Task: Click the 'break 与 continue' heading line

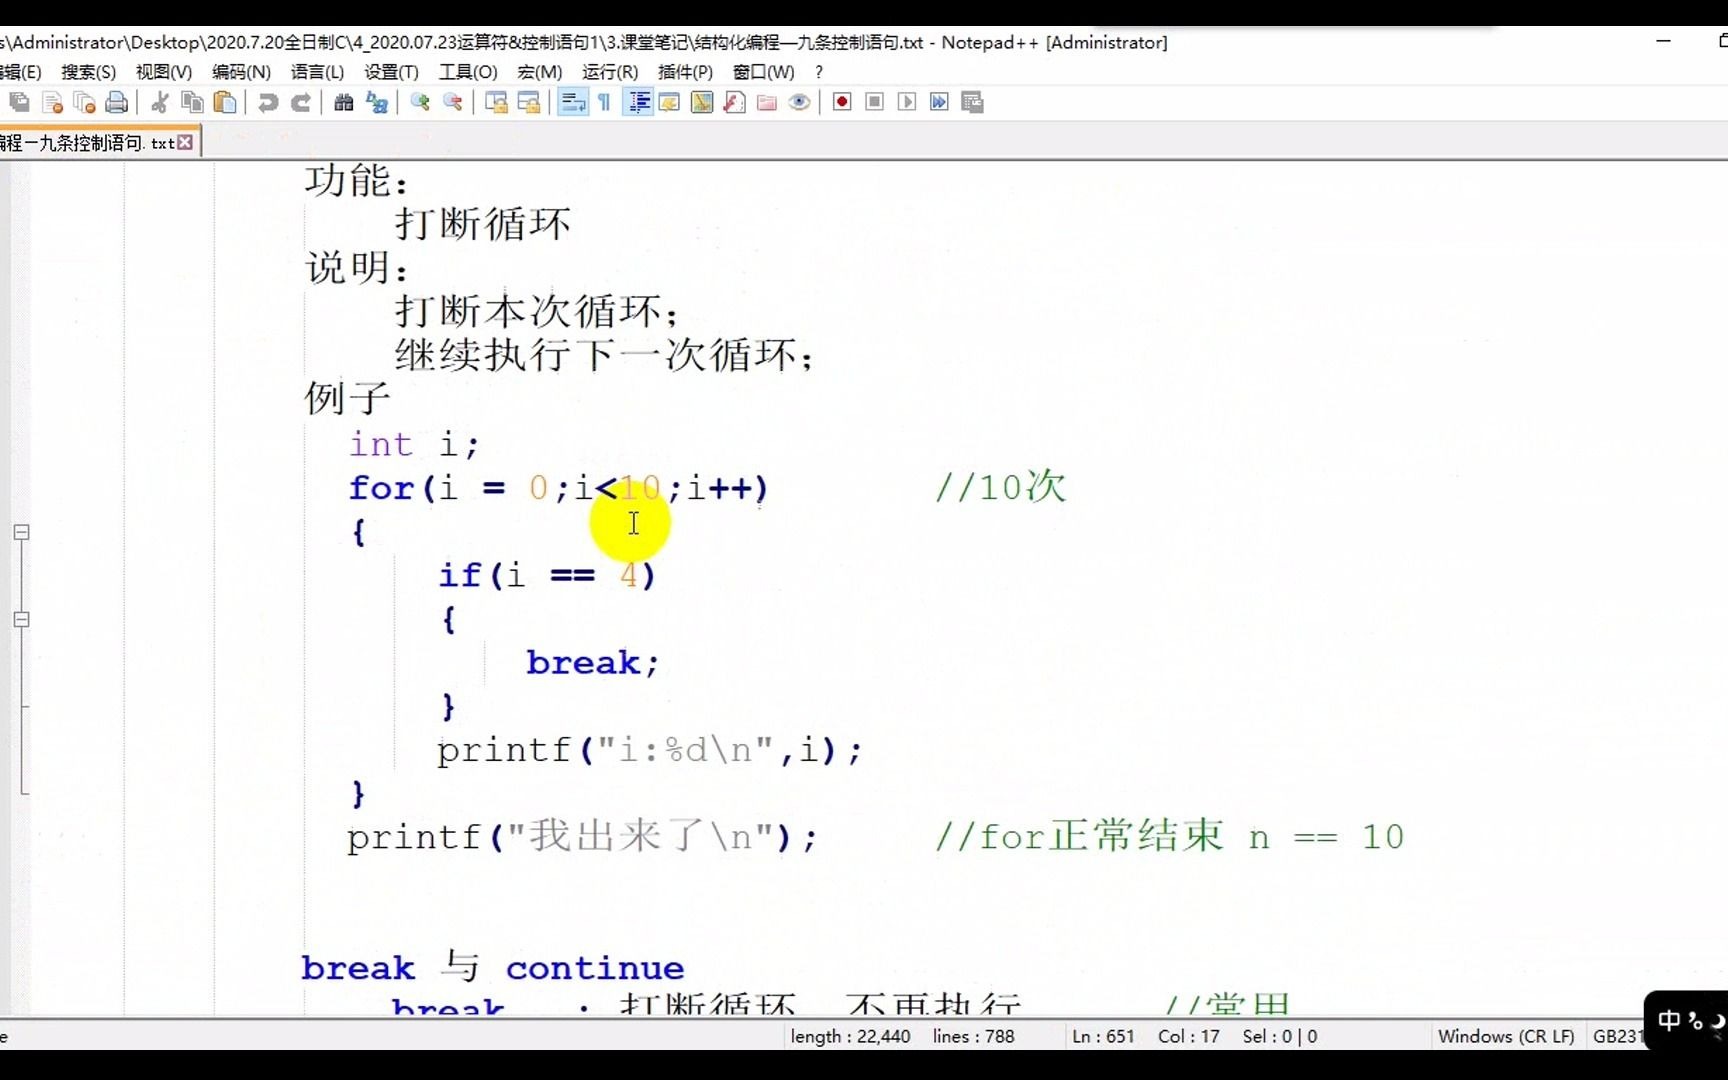Action: point(493,967)
